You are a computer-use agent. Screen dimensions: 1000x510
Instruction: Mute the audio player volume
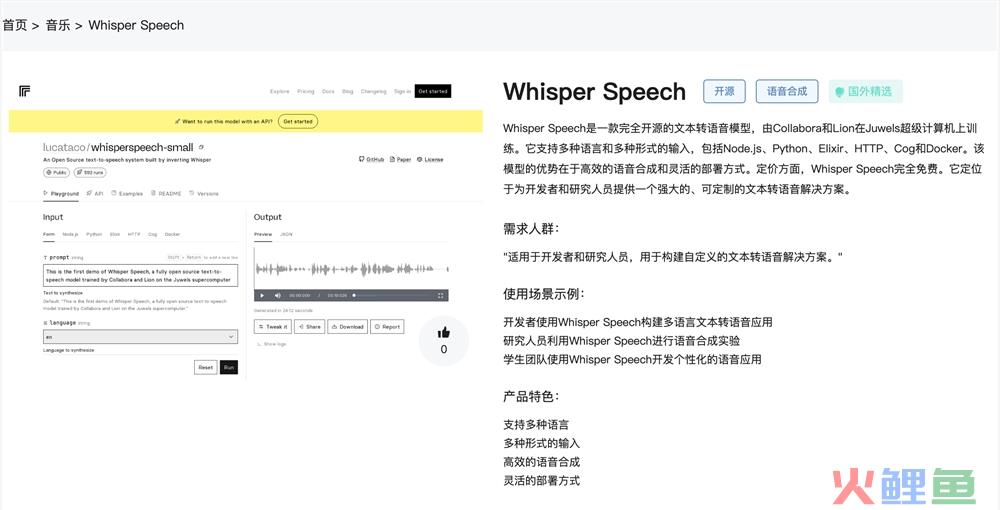(277, 295)
